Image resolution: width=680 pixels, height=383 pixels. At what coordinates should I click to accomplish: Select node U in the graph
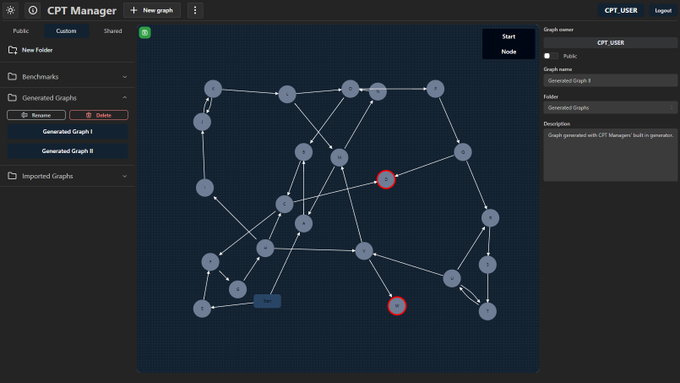pyautogui.click(x=452, y=278)
